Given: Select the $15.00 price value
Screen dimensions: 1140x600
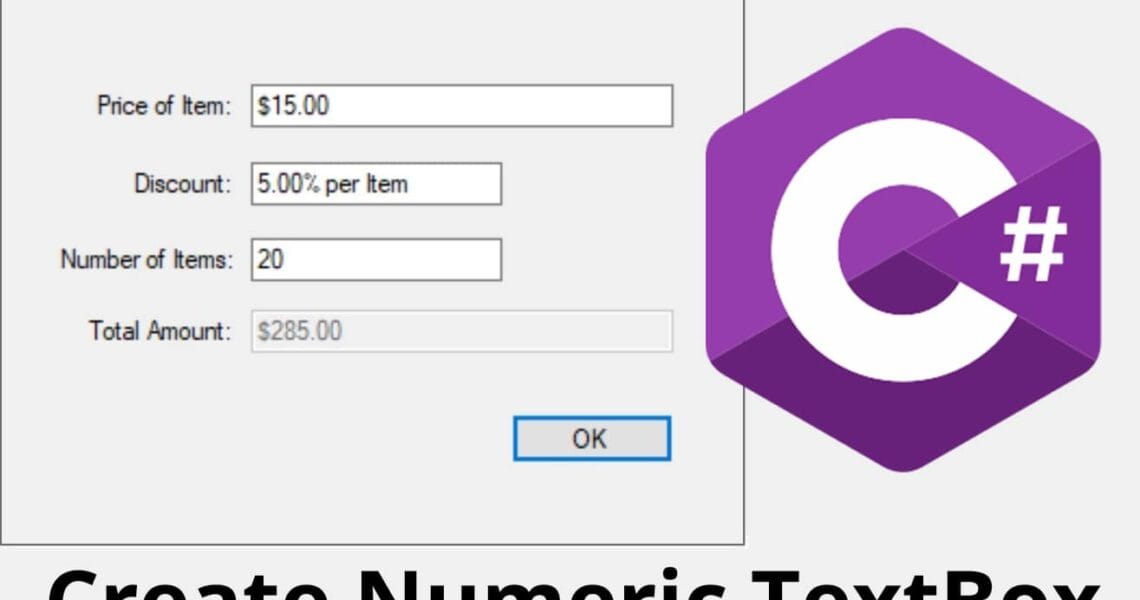Looking at the screenshot, I should click(x=285, y=103).
